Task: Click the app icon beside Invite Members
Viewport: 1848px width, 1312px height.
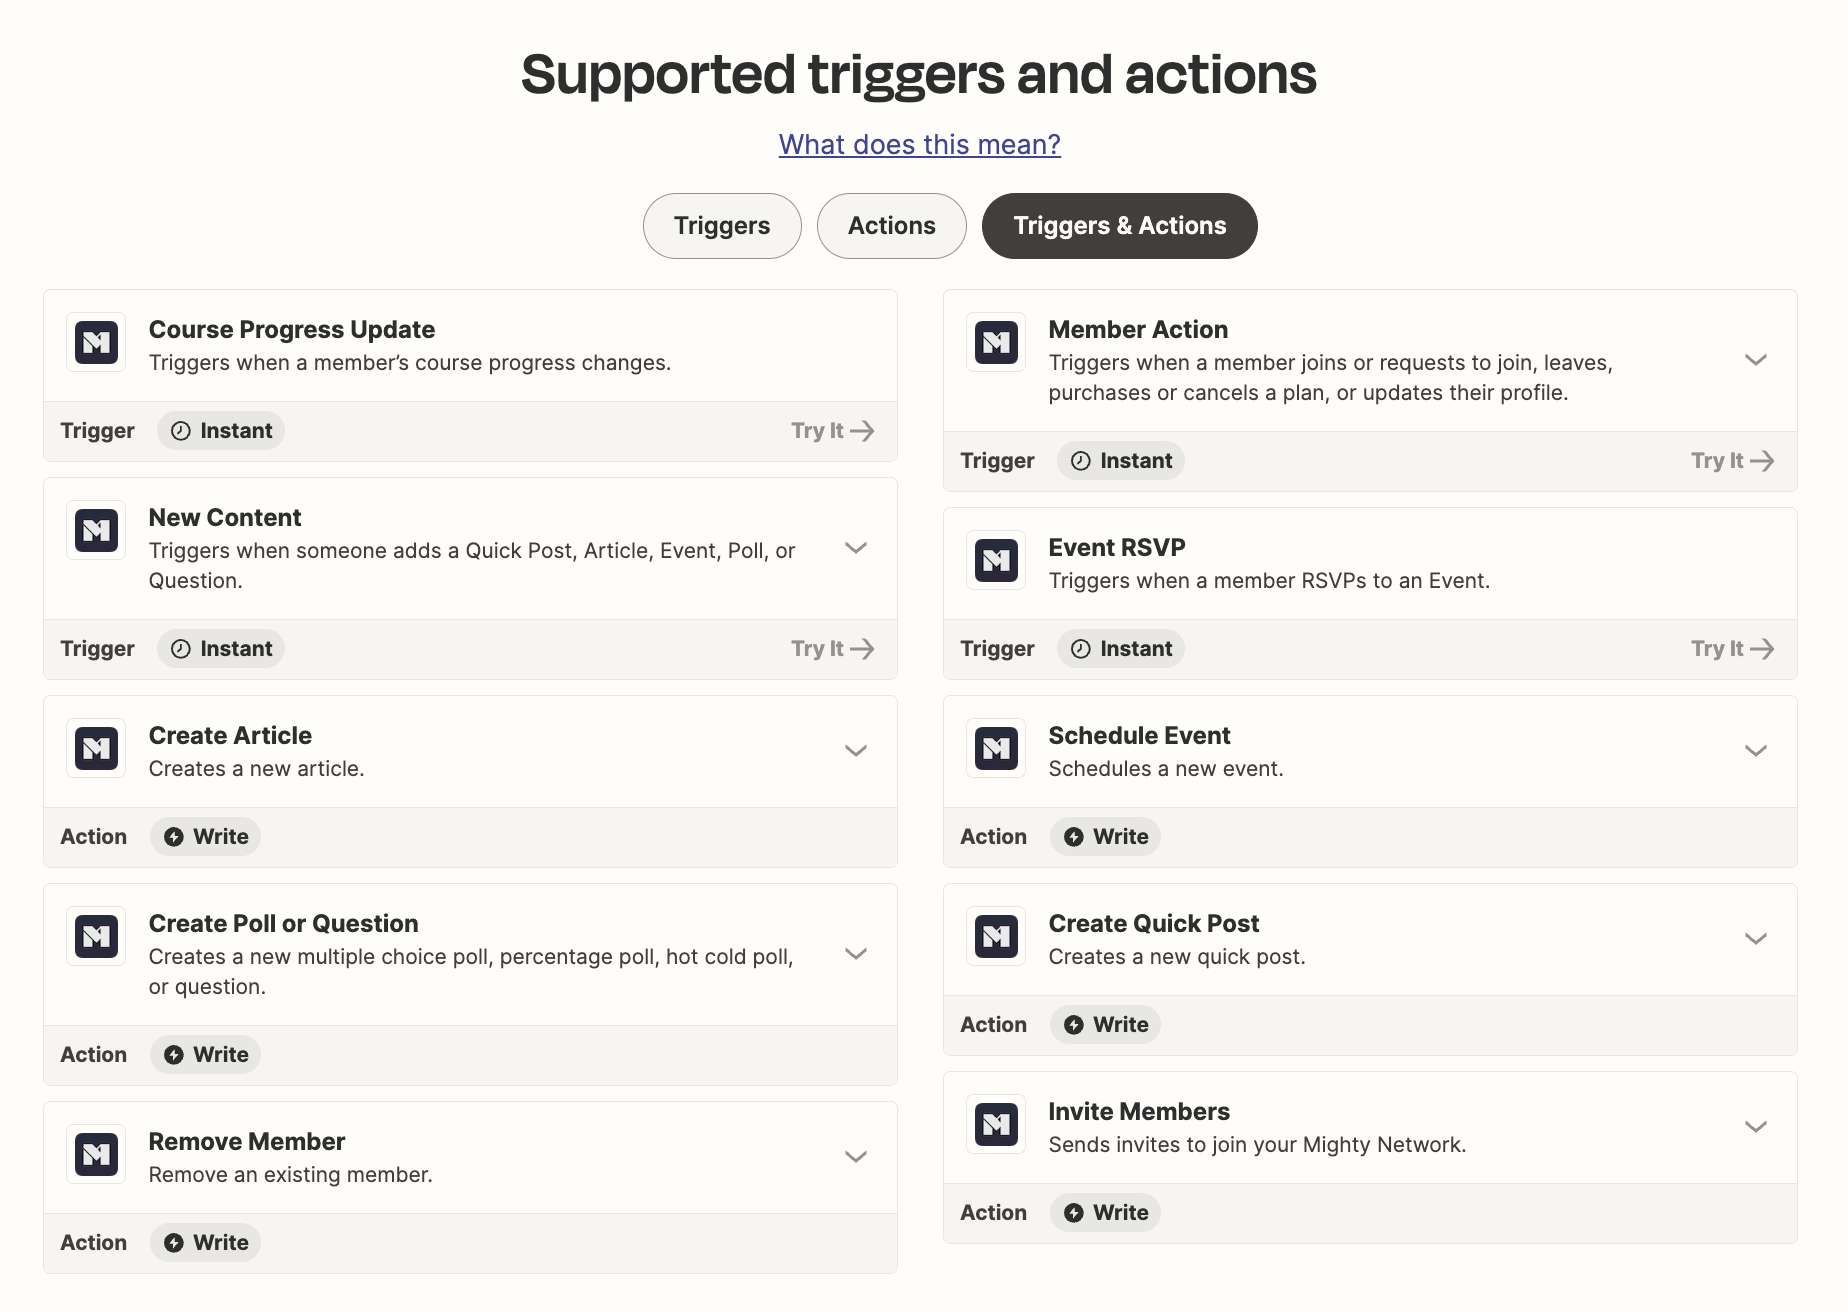Action: 996,1125
